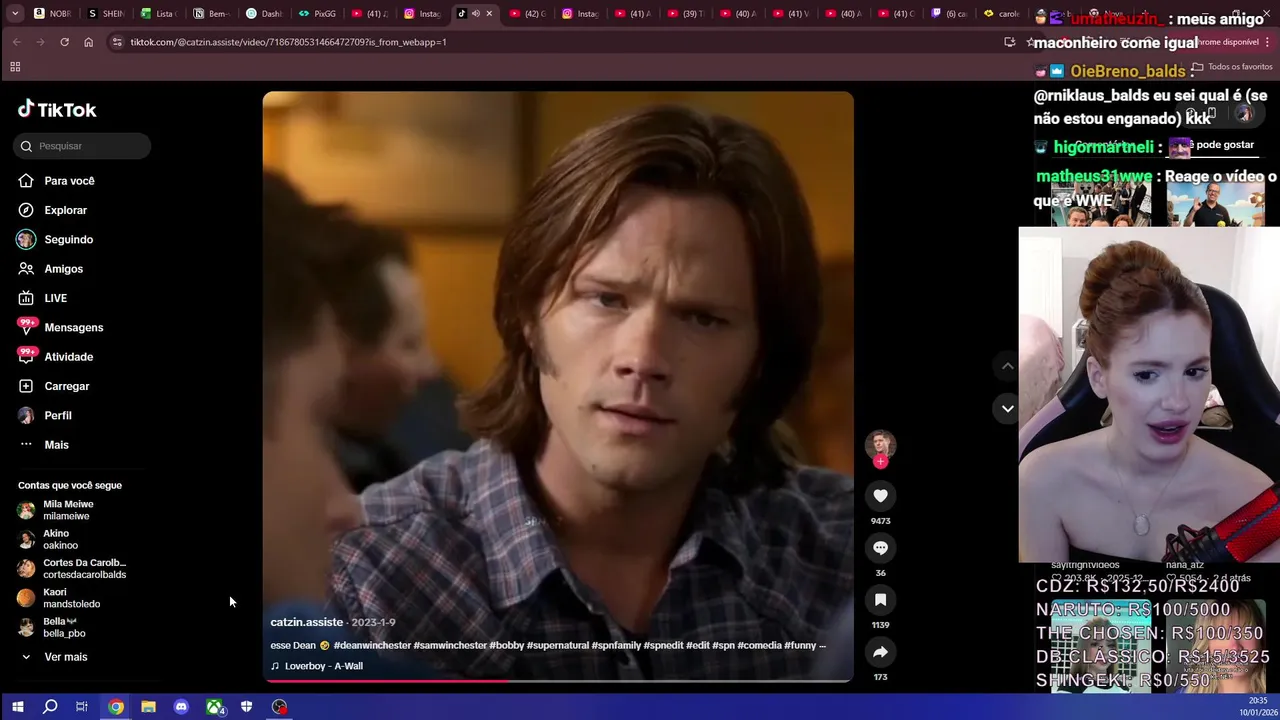Go to previous video up arrow
The height and width of the screenshot is (720, 1280).
[x=1007, y=367]
